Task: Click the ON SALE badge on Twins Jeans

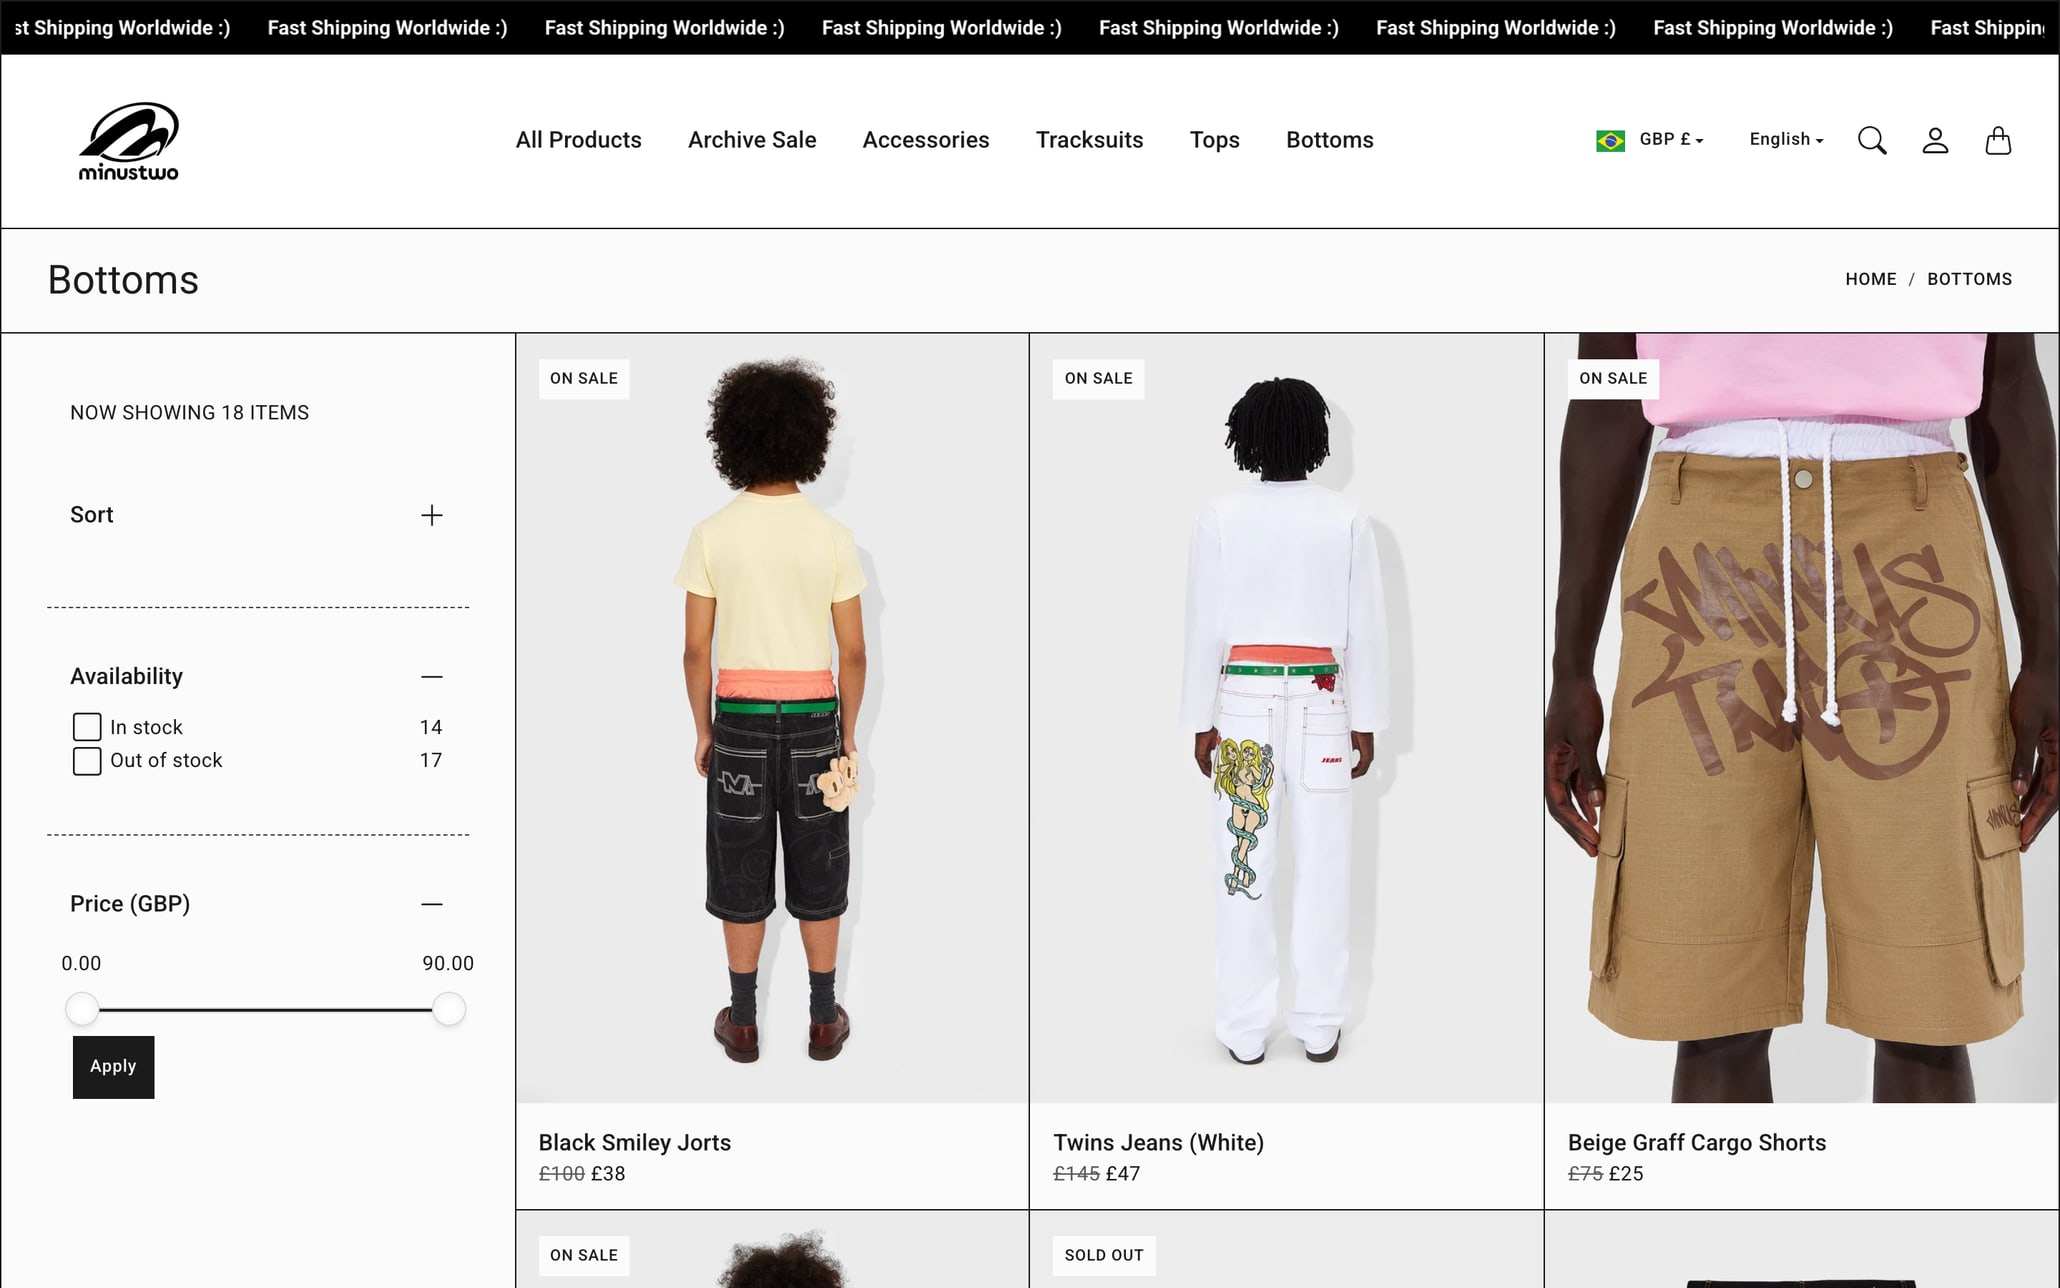Action: tap(1098, 379)
